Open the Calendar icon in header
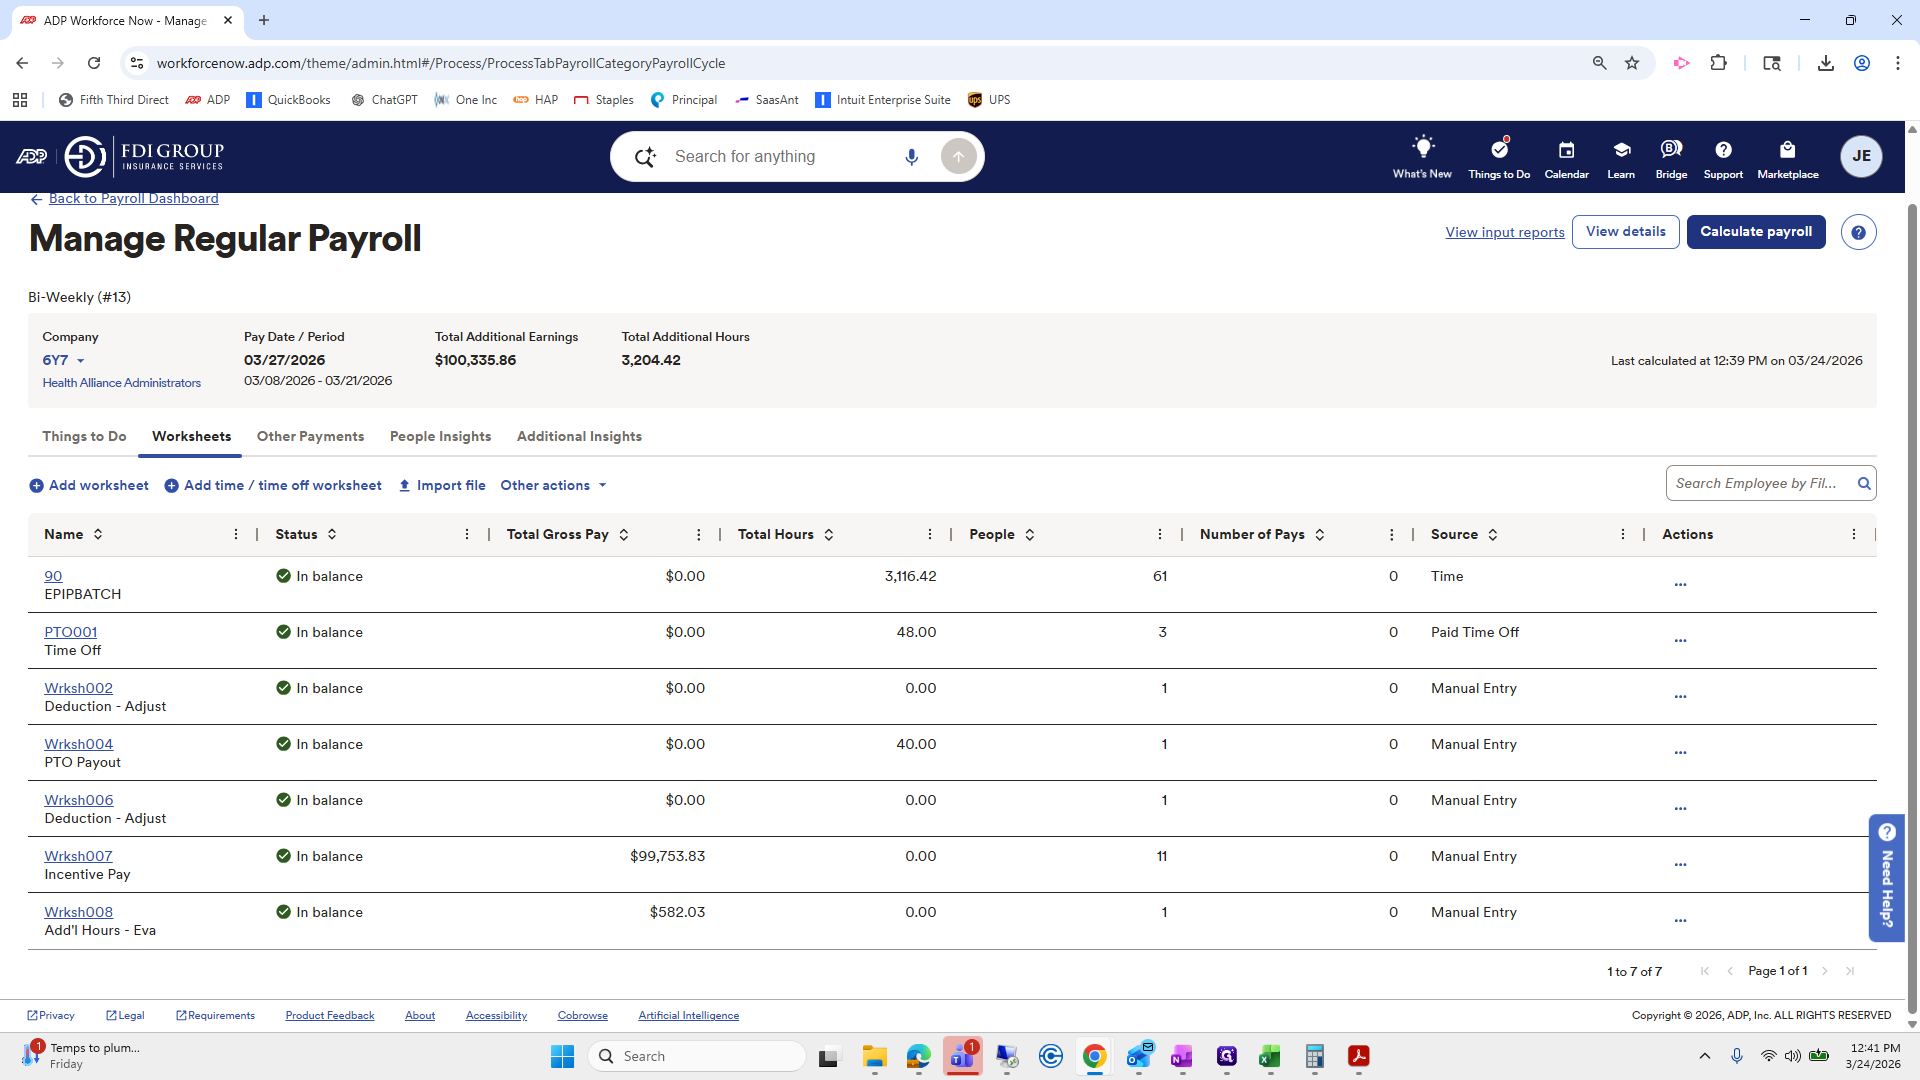The image size is (1920, 1080). tap(1566, 150)
